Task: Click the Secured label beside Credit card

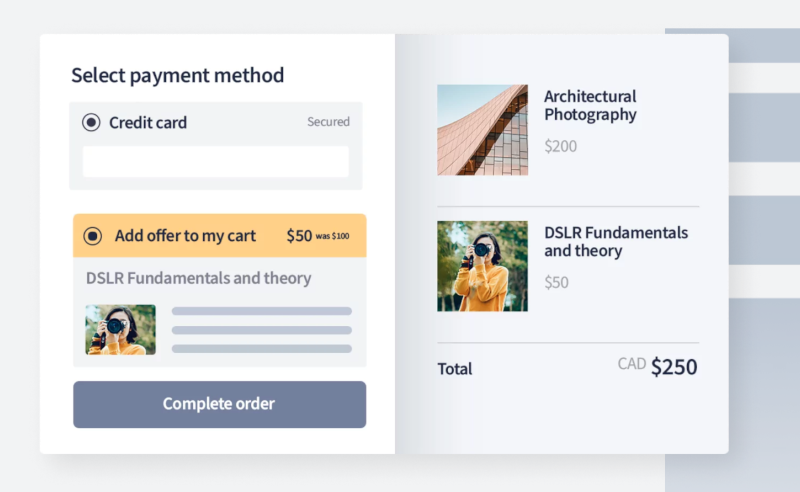Action: click(x=328, y=122)
